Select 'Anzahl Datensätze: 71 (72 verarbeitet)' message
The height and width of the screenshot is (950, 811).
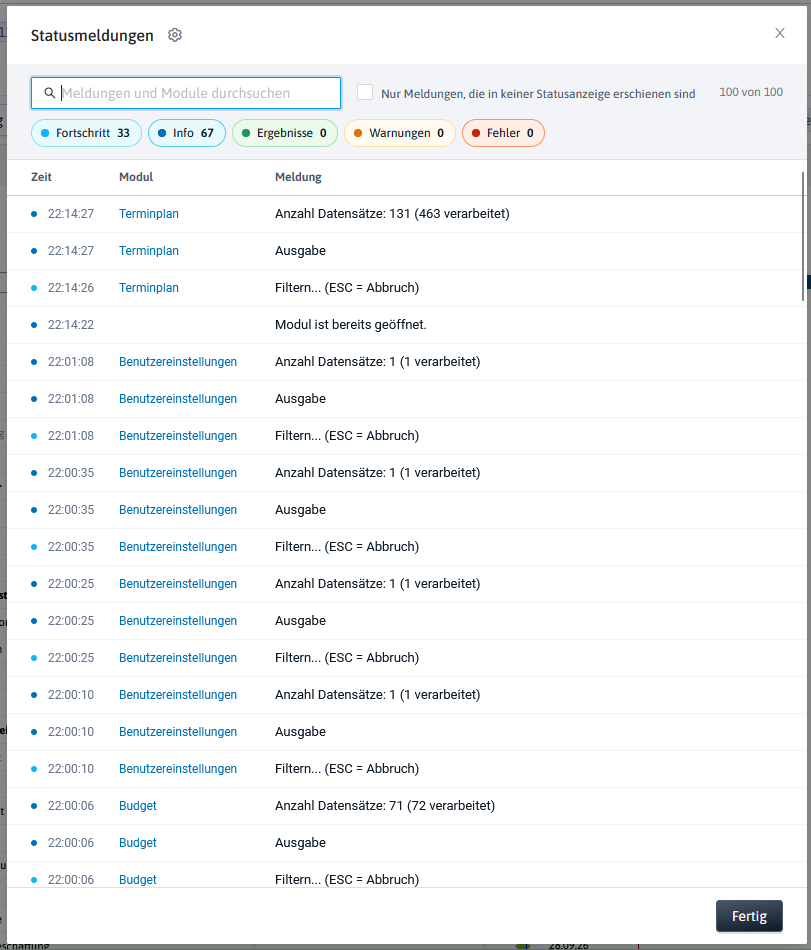coord(385,806)
